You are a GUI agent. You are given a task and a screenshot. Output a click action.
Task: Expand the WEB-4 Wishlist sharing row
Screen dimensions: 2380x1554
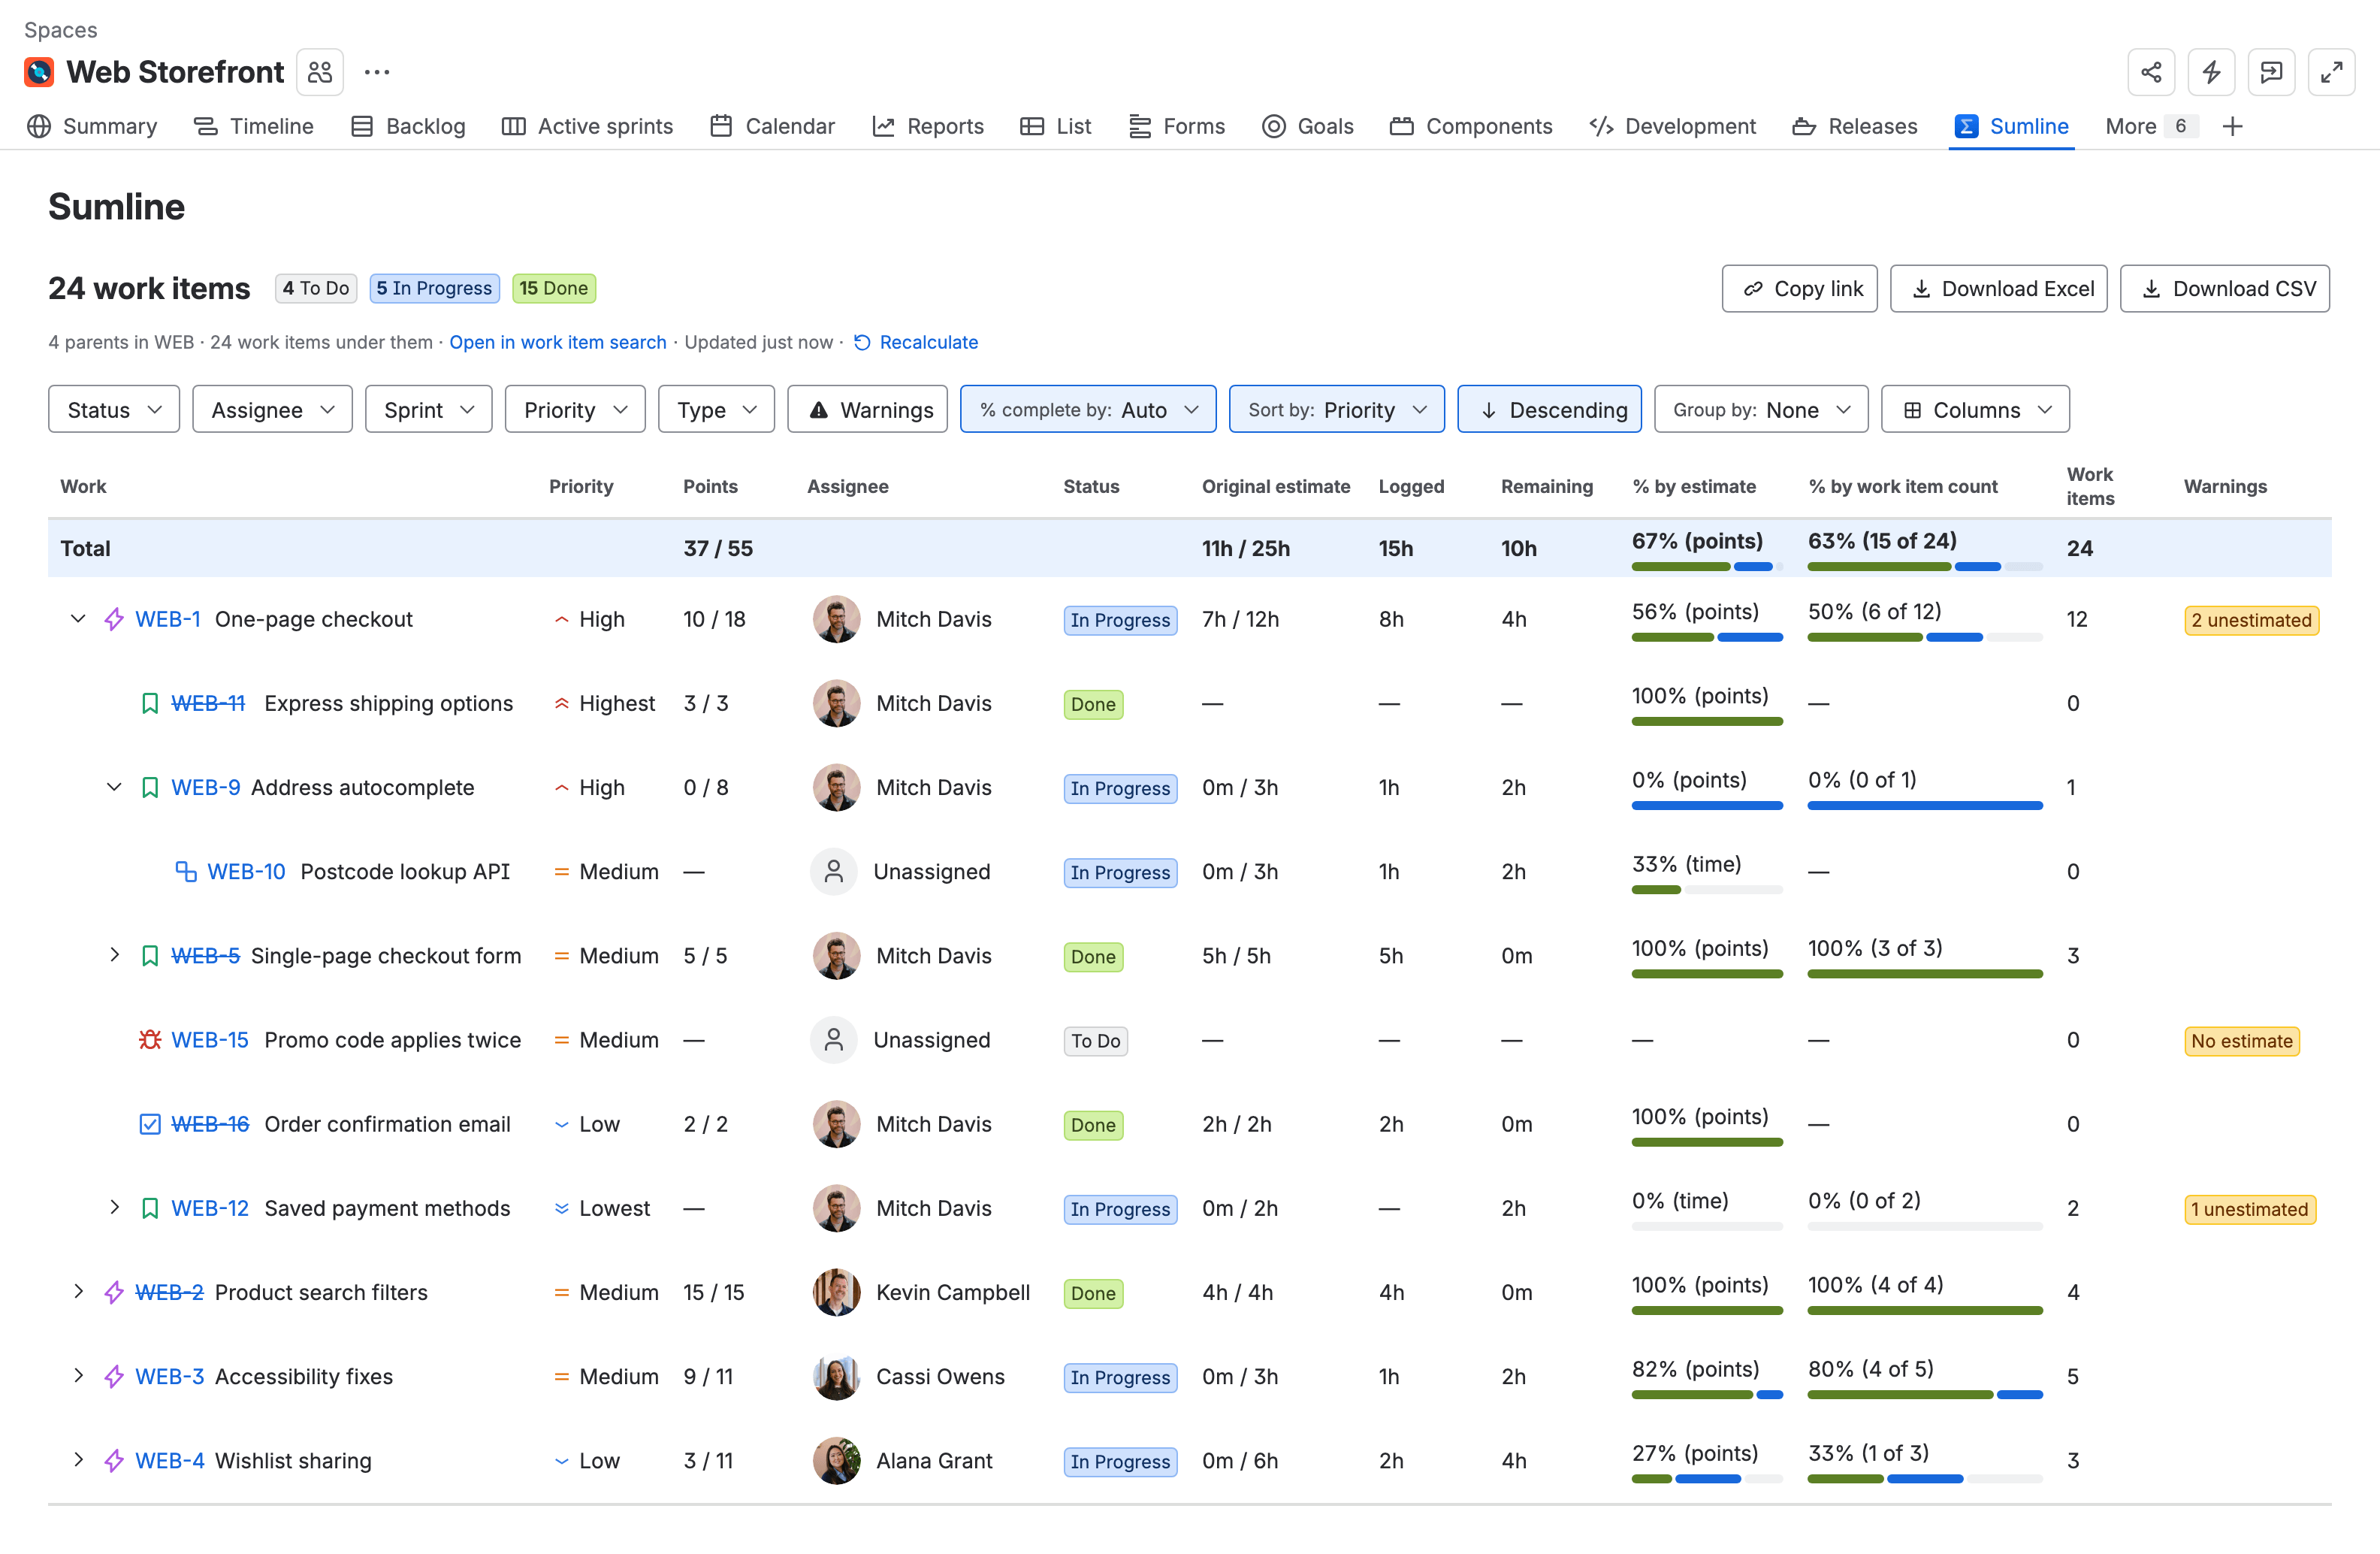point(78,1460)
